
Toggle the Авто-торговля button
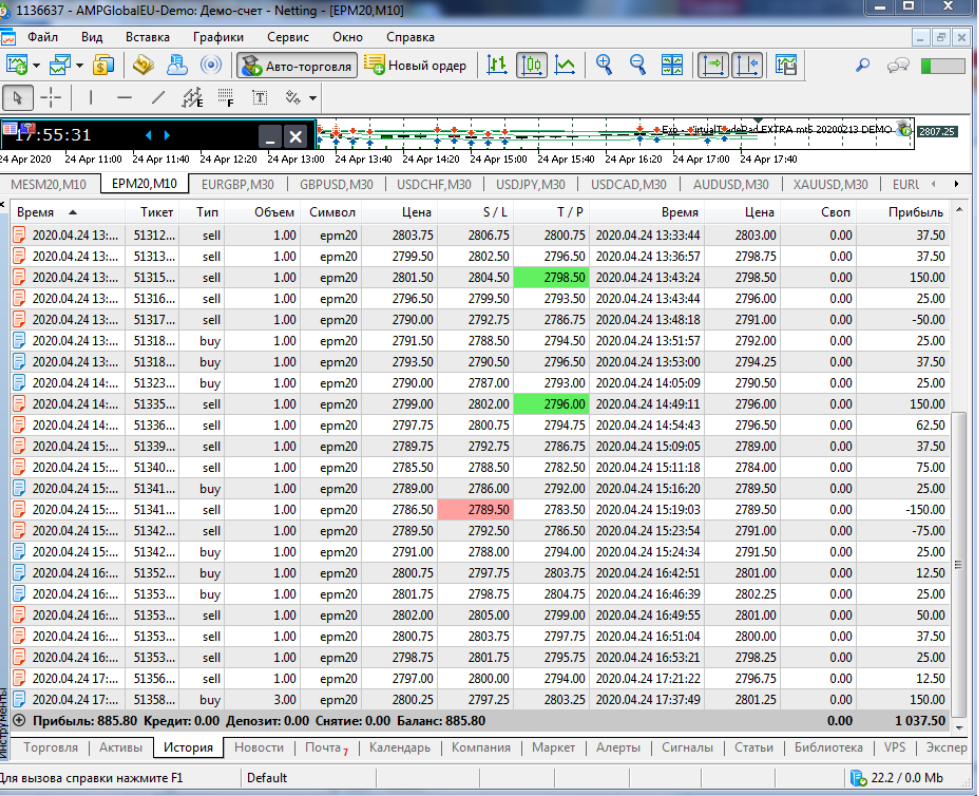pos(297,66)
